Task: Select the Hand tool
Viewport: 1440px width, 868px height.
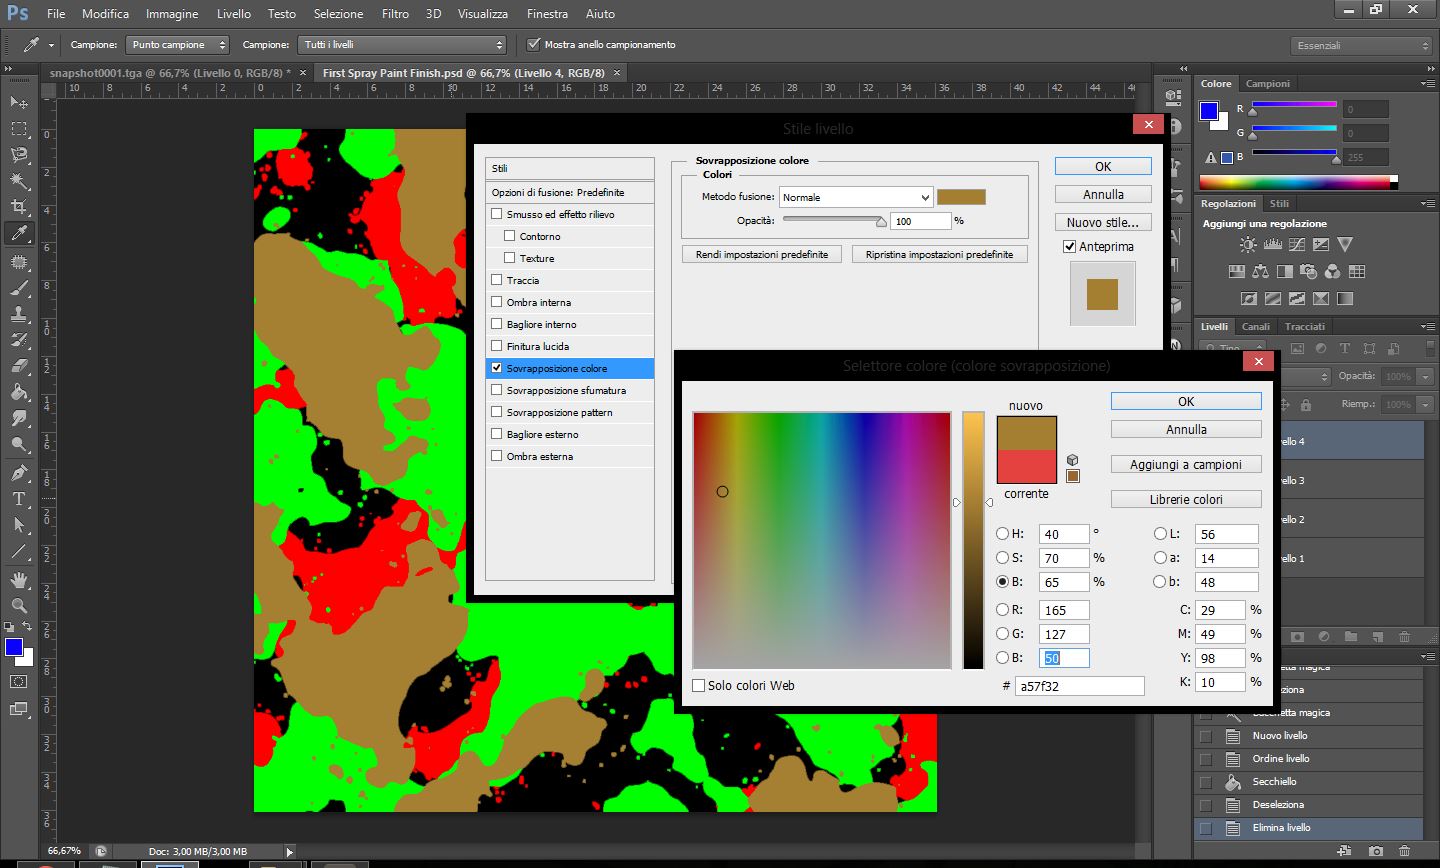Action: [19, 580]
